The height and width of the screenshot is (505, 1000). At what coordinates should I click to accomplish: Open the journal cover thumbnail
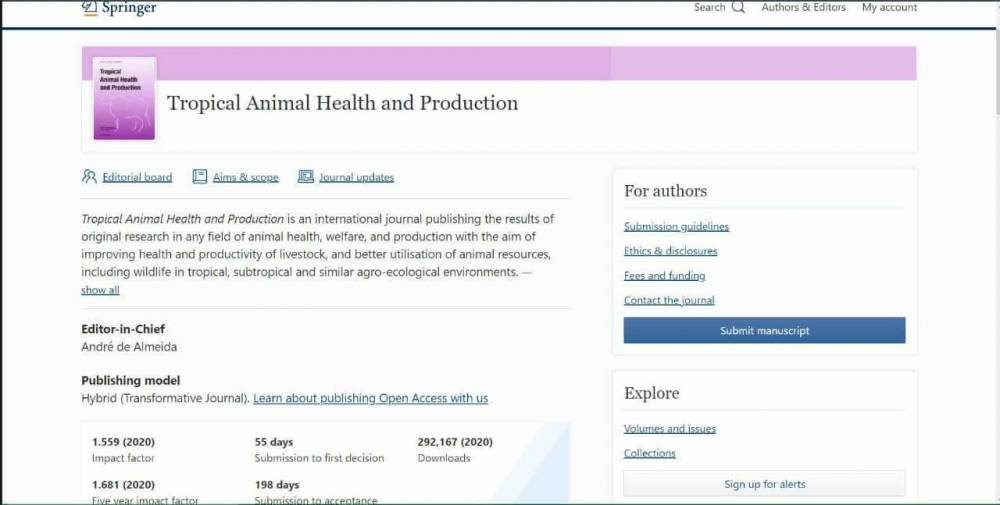pos(124,98)
